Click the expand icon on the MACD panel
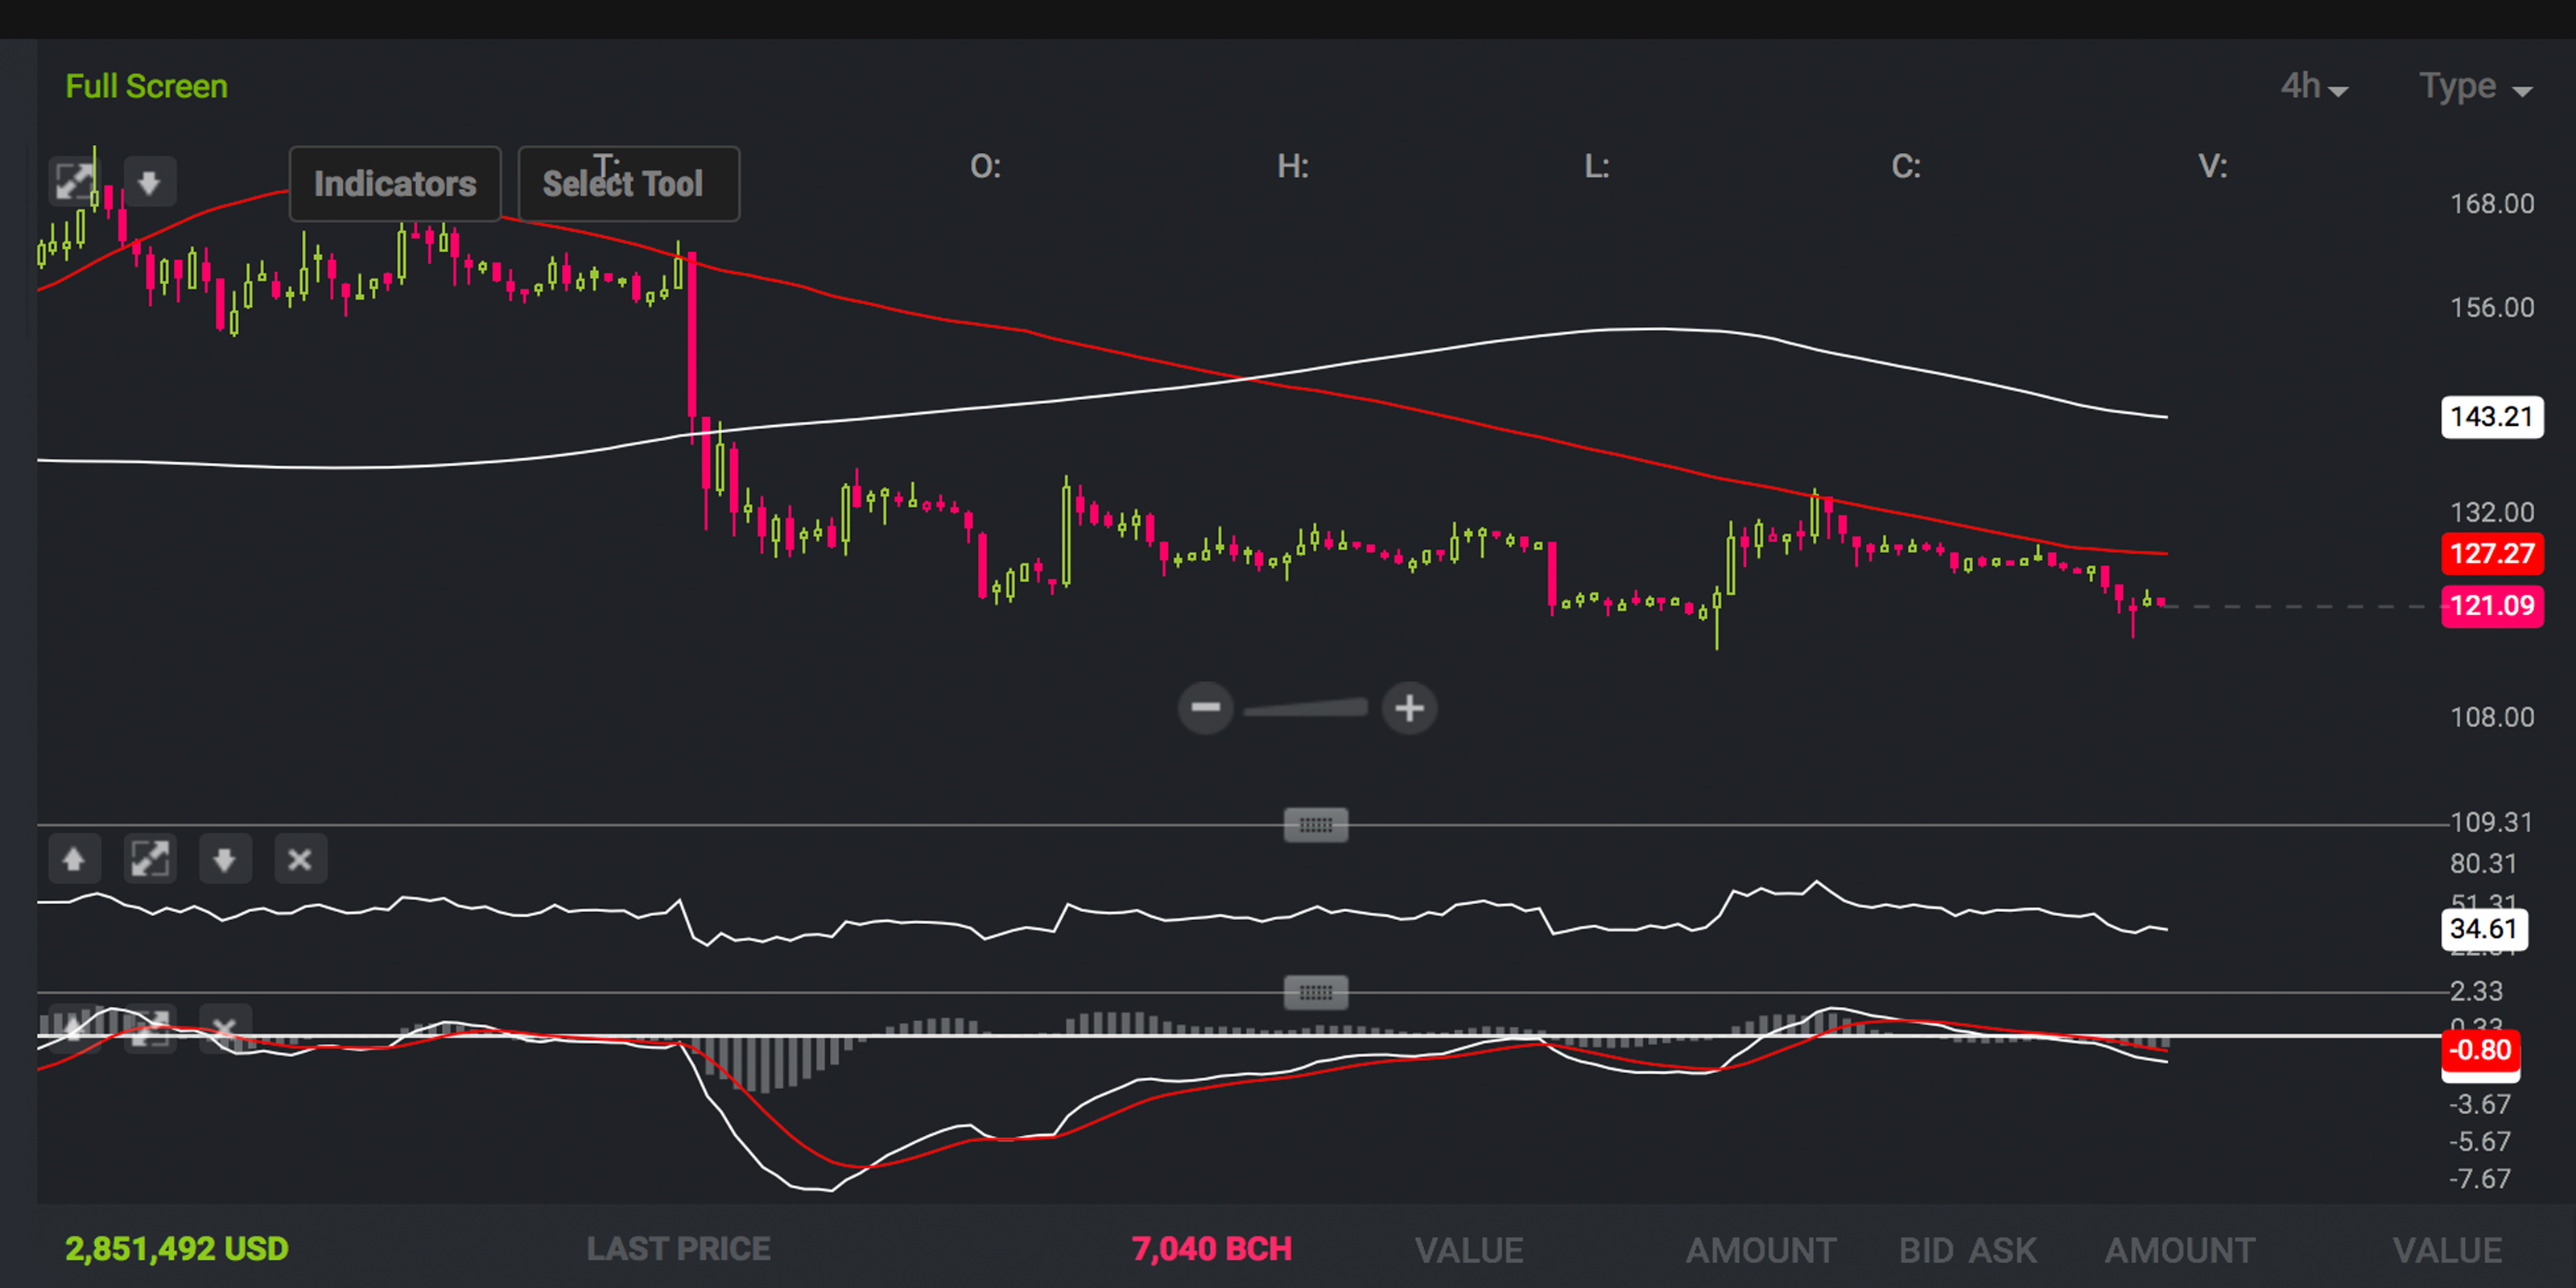This screenshot has width=2576, height=1288. click(150, 1028)
